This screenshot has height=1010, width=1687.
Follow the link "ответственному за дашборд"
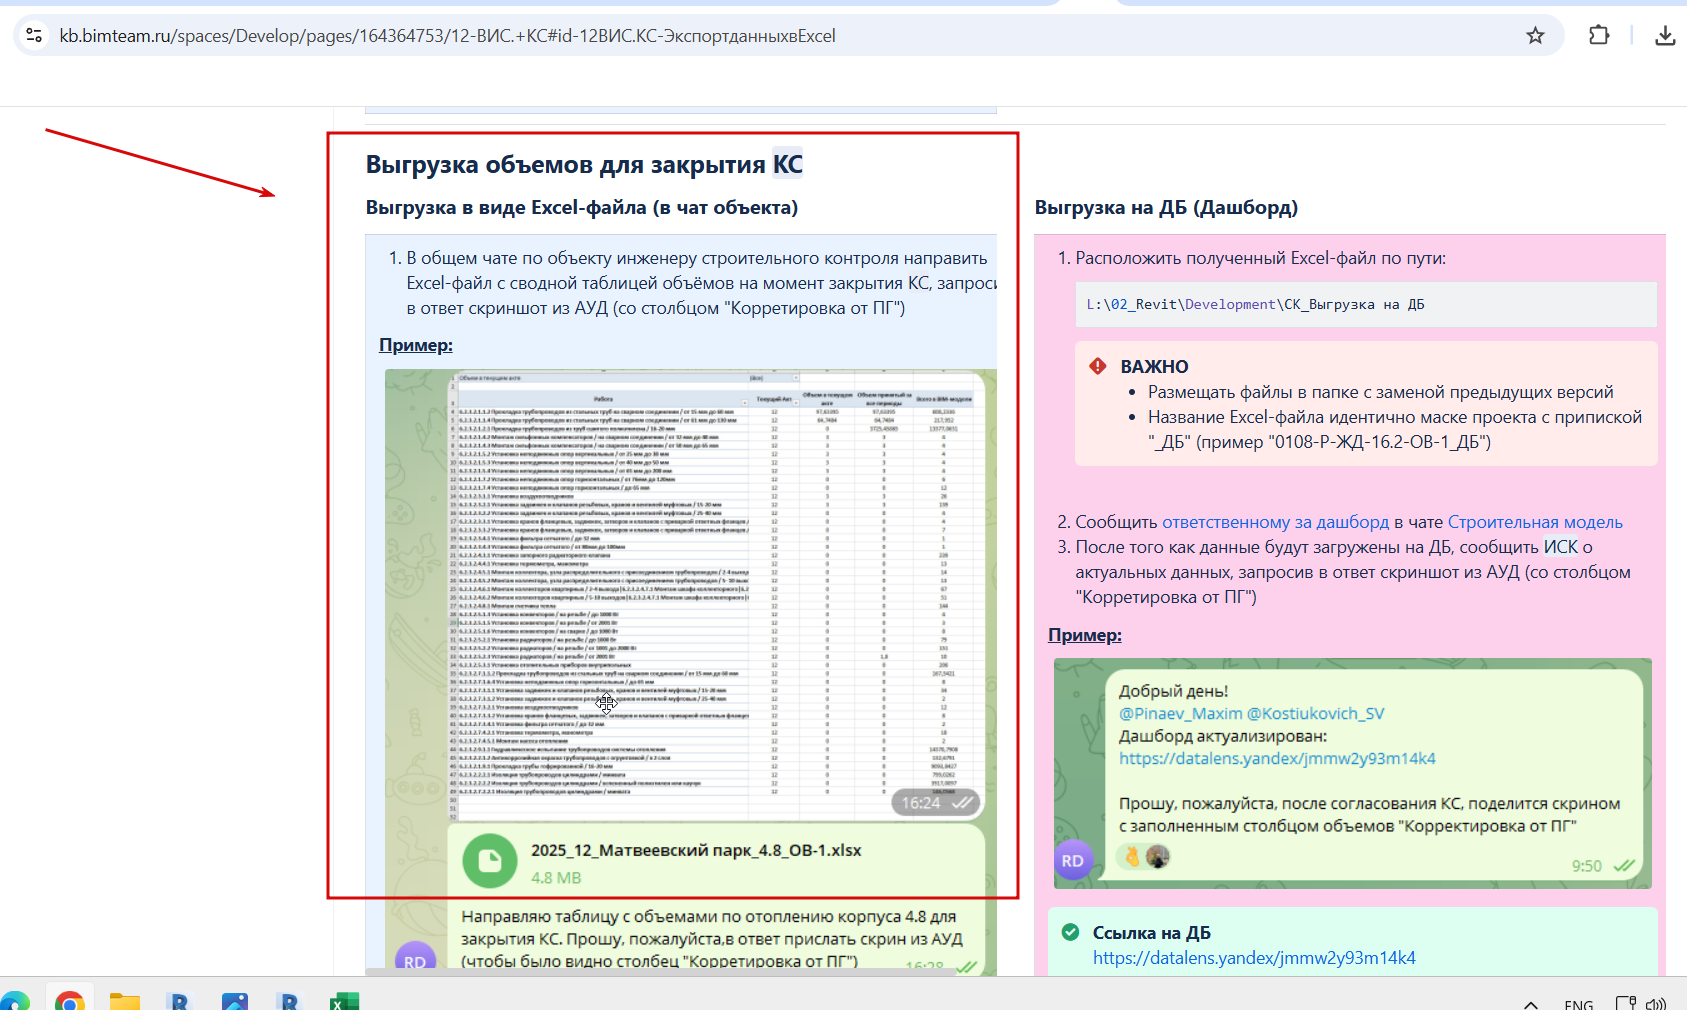(1275, 522)
